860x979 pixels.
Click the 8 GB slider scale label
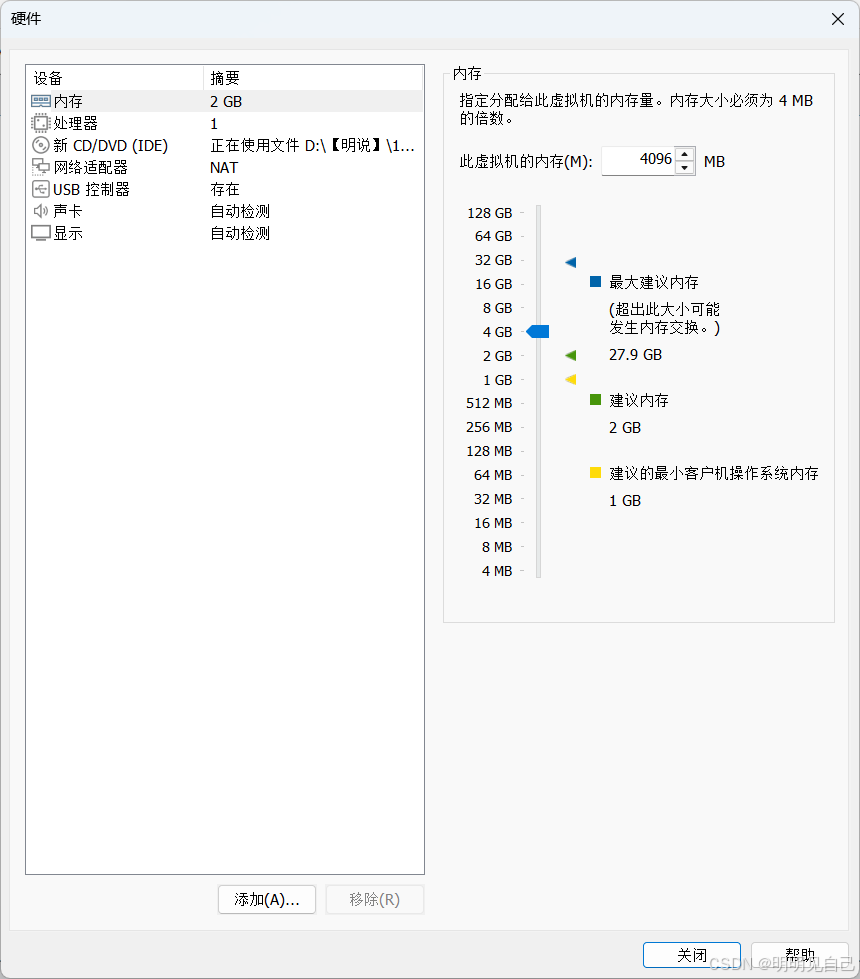pyautogui.click(x=497, y=308)
